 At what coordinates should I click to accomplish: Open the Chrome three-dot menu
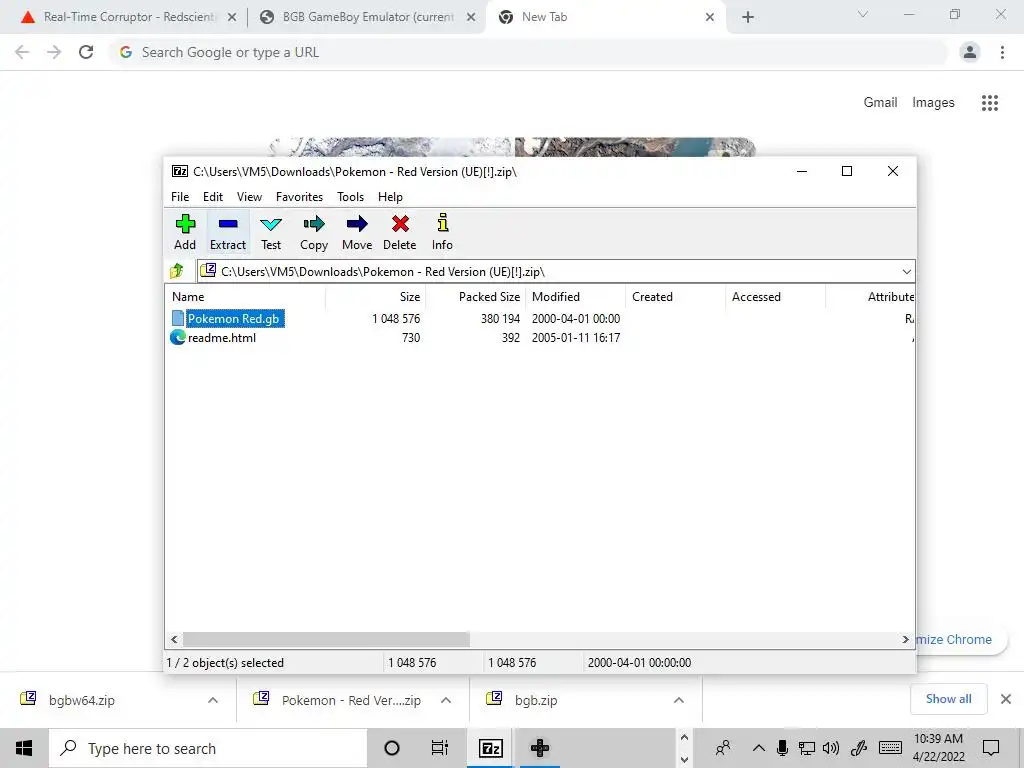coord(1002,52)
